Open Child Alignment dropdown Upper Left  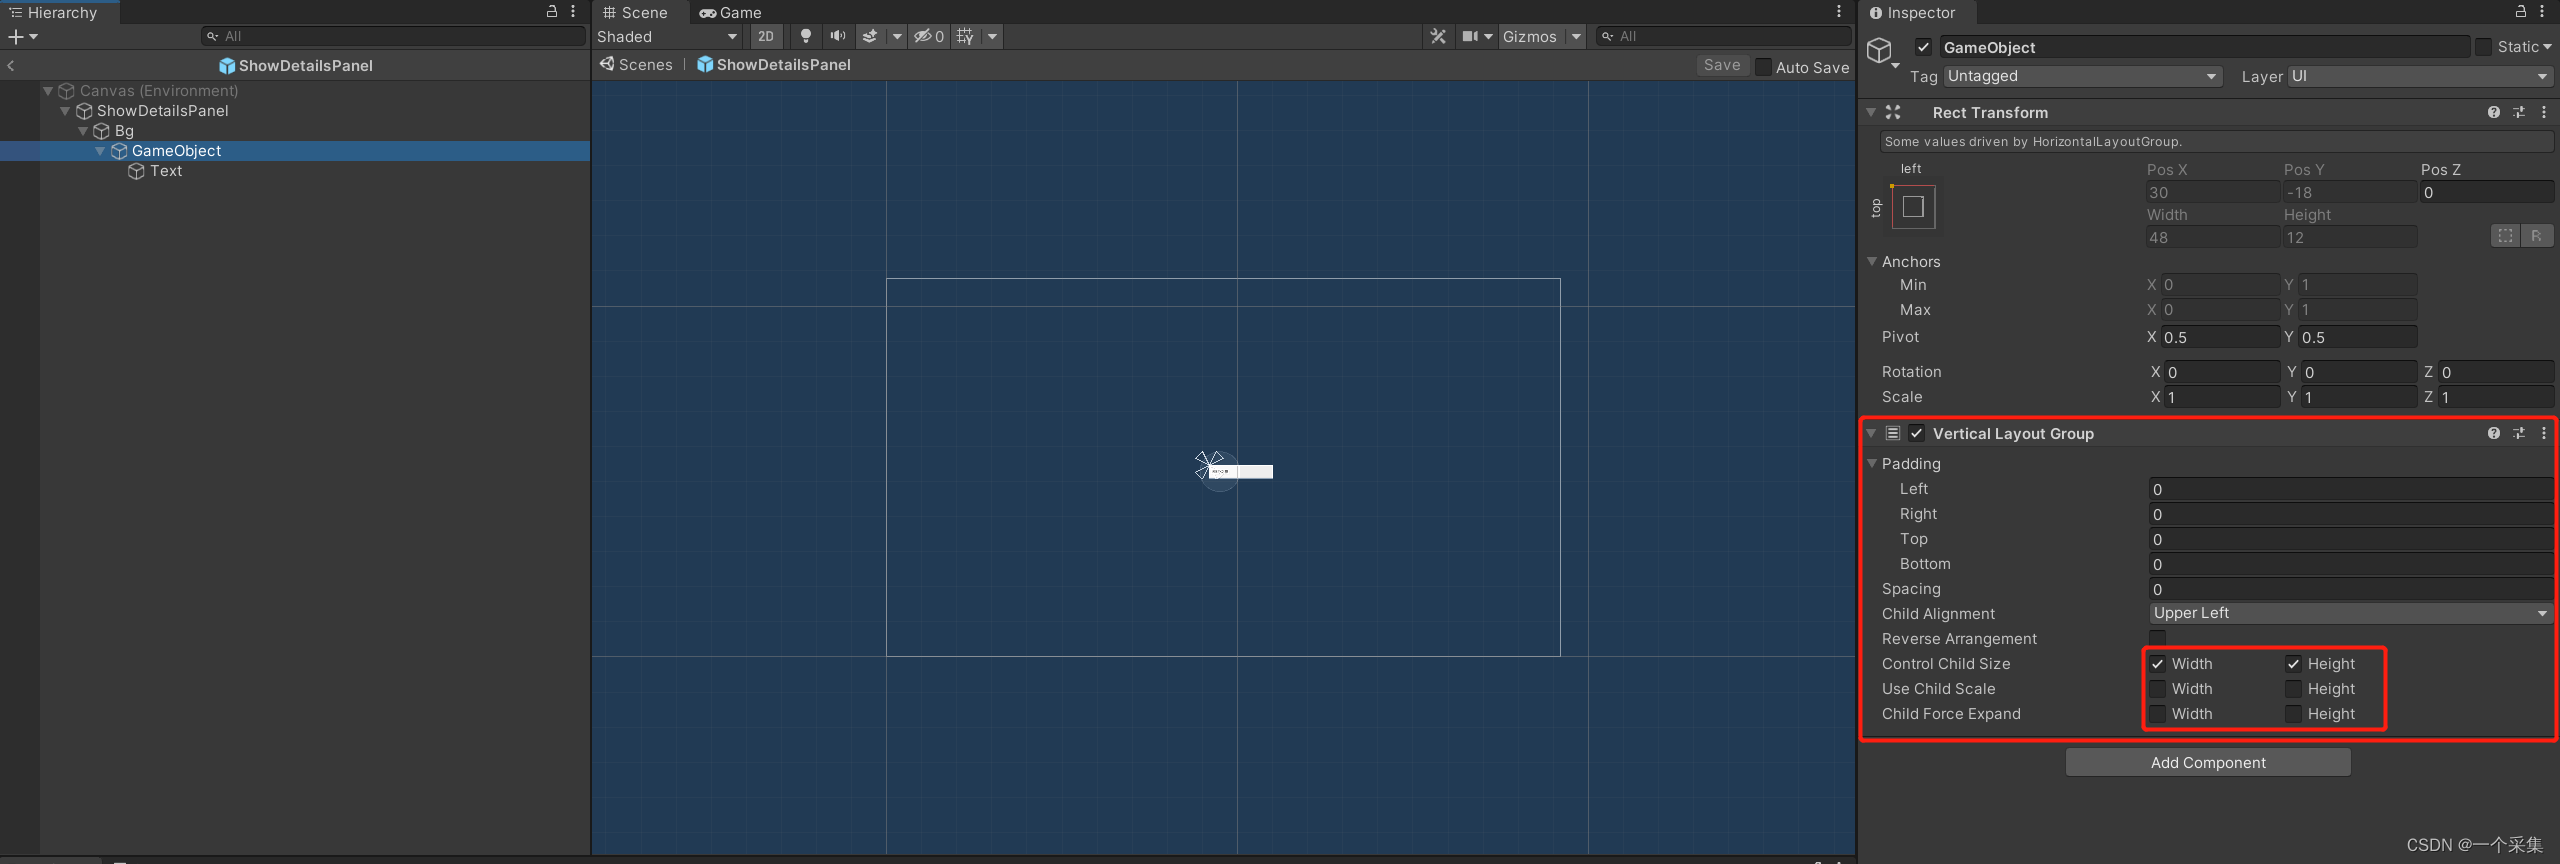2351,613
